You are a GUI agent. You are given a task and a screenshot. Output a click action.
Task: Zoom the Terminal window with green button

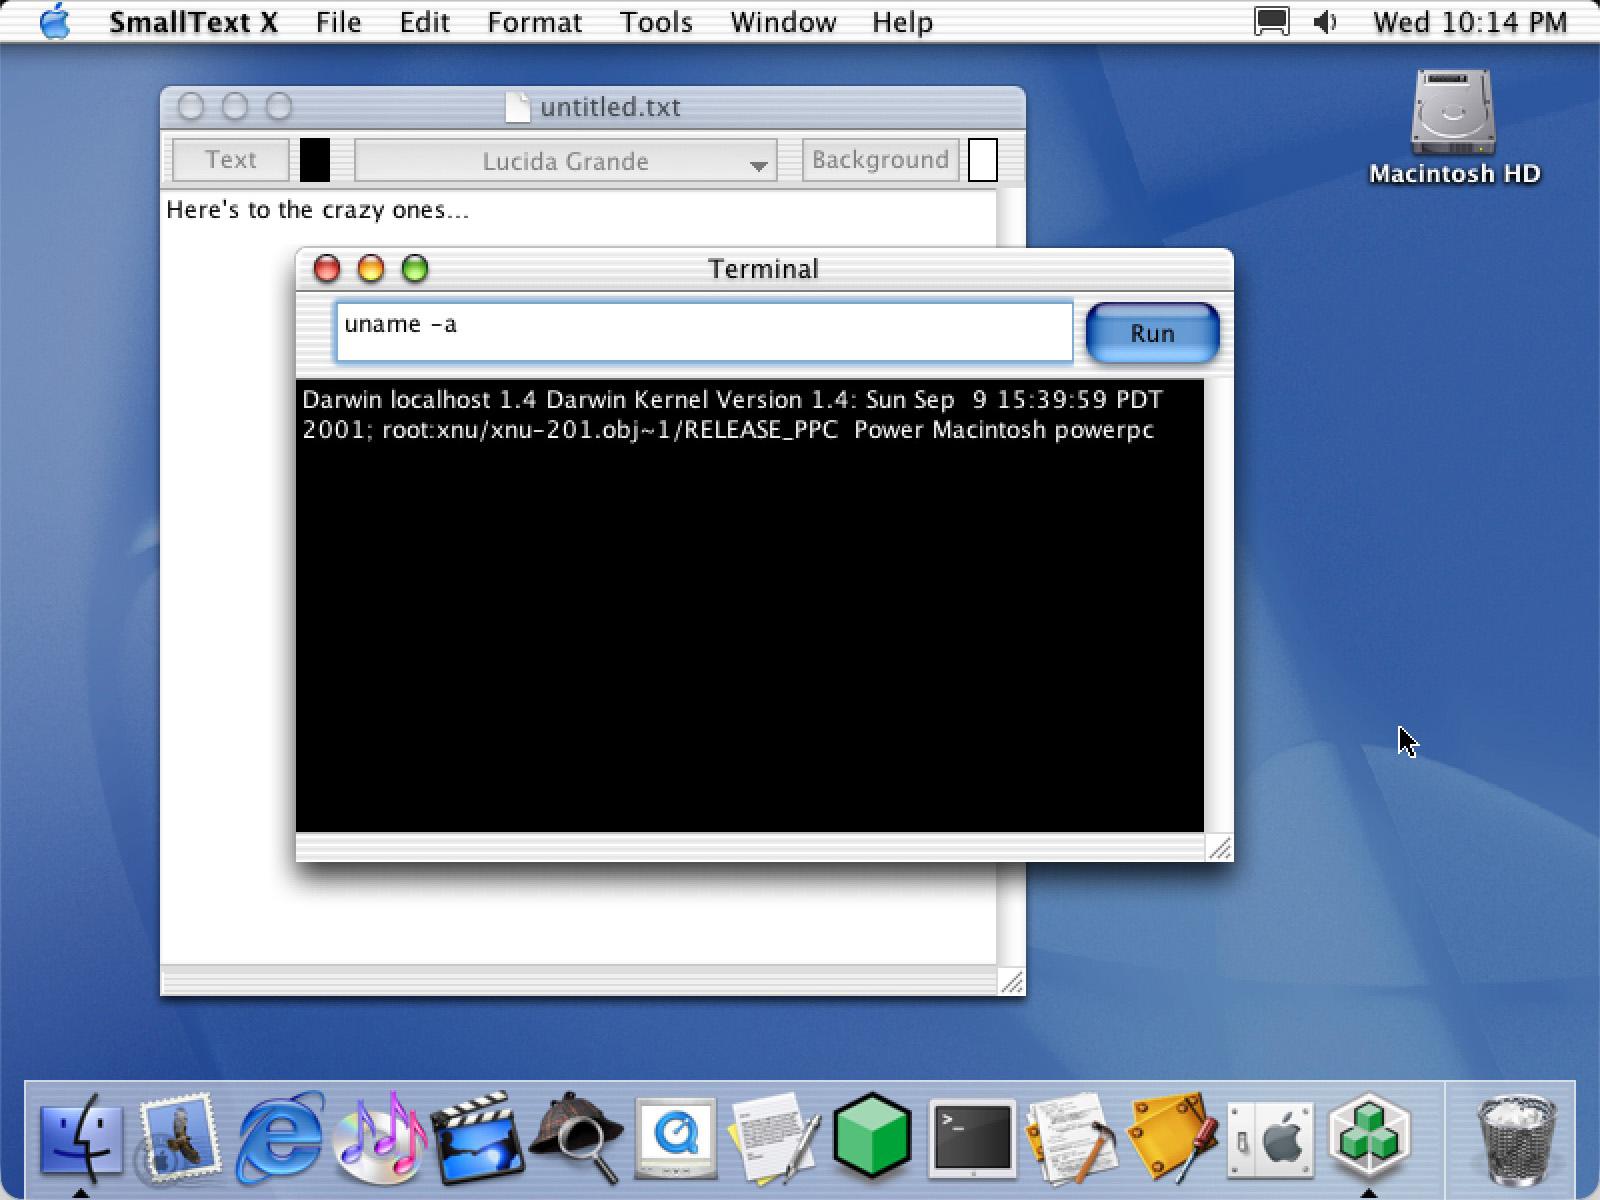coord(415,268)
